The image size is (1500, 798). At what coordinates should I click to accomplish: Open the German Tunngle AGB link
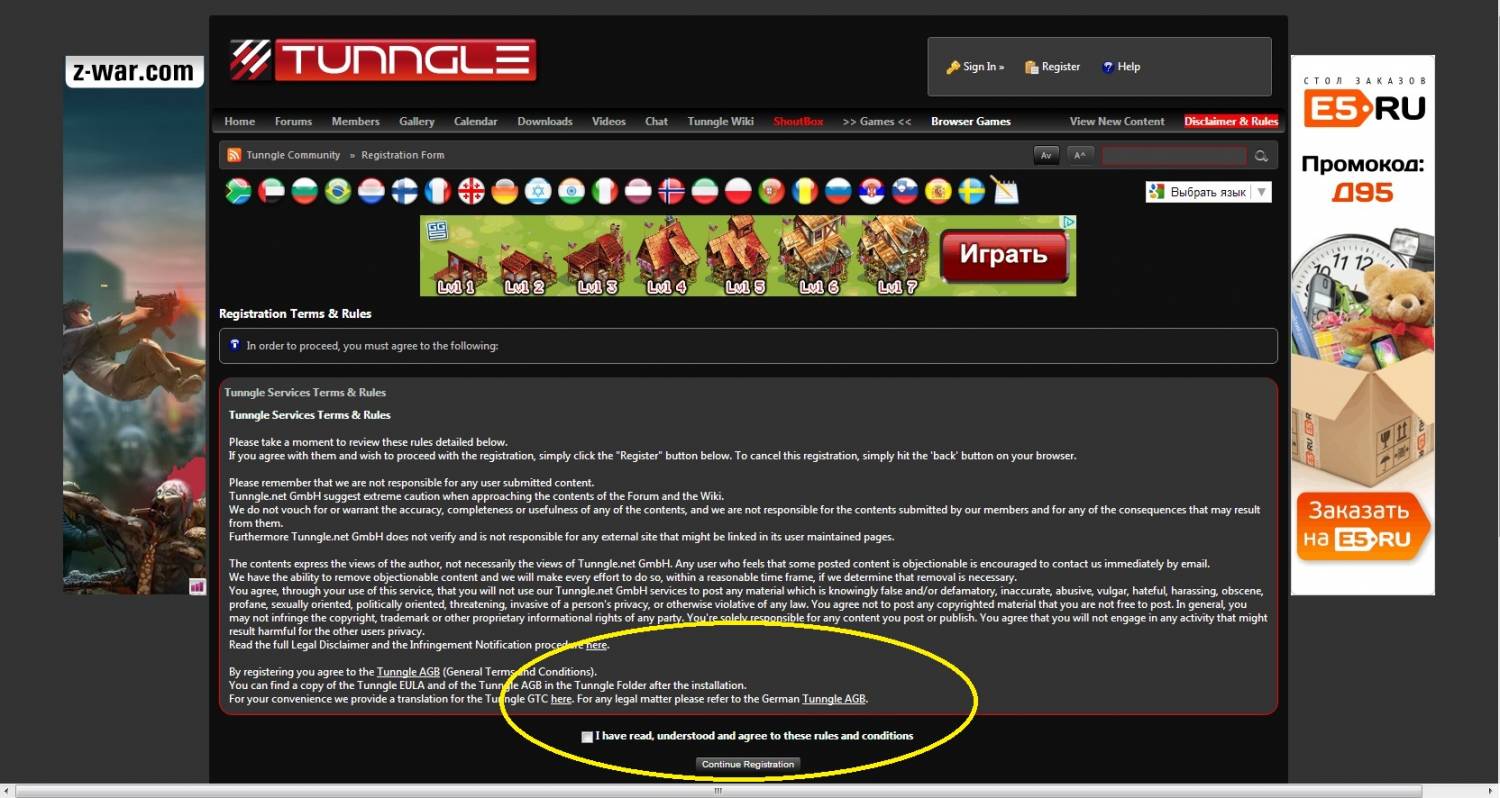(x=834, y=699)
